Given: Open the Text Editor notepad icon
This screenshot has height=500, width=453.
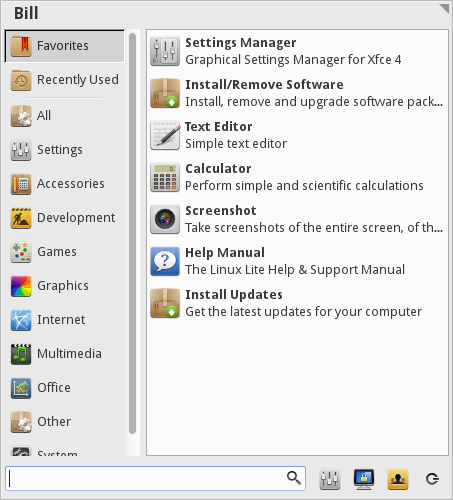Looking at the screenshot, I should tap(165, 135).
